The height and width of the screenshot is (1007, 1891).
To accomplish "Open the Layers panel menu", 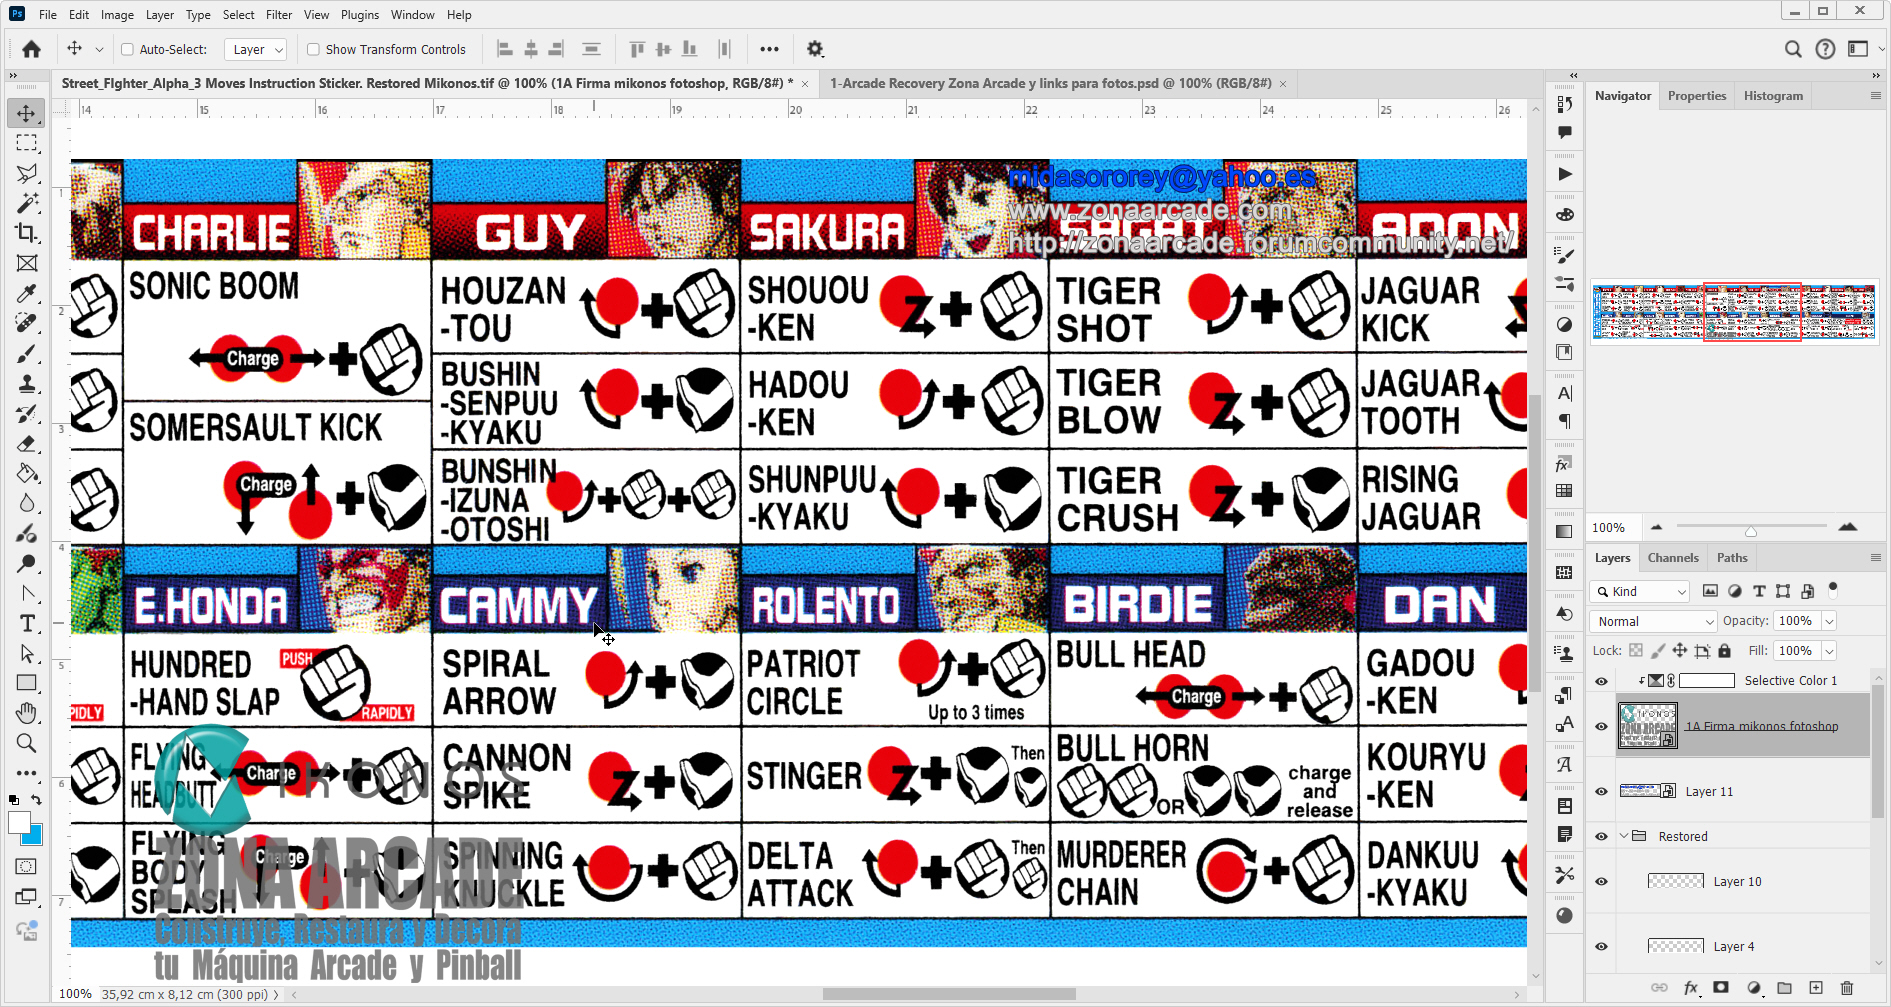I will (1875, 558).
